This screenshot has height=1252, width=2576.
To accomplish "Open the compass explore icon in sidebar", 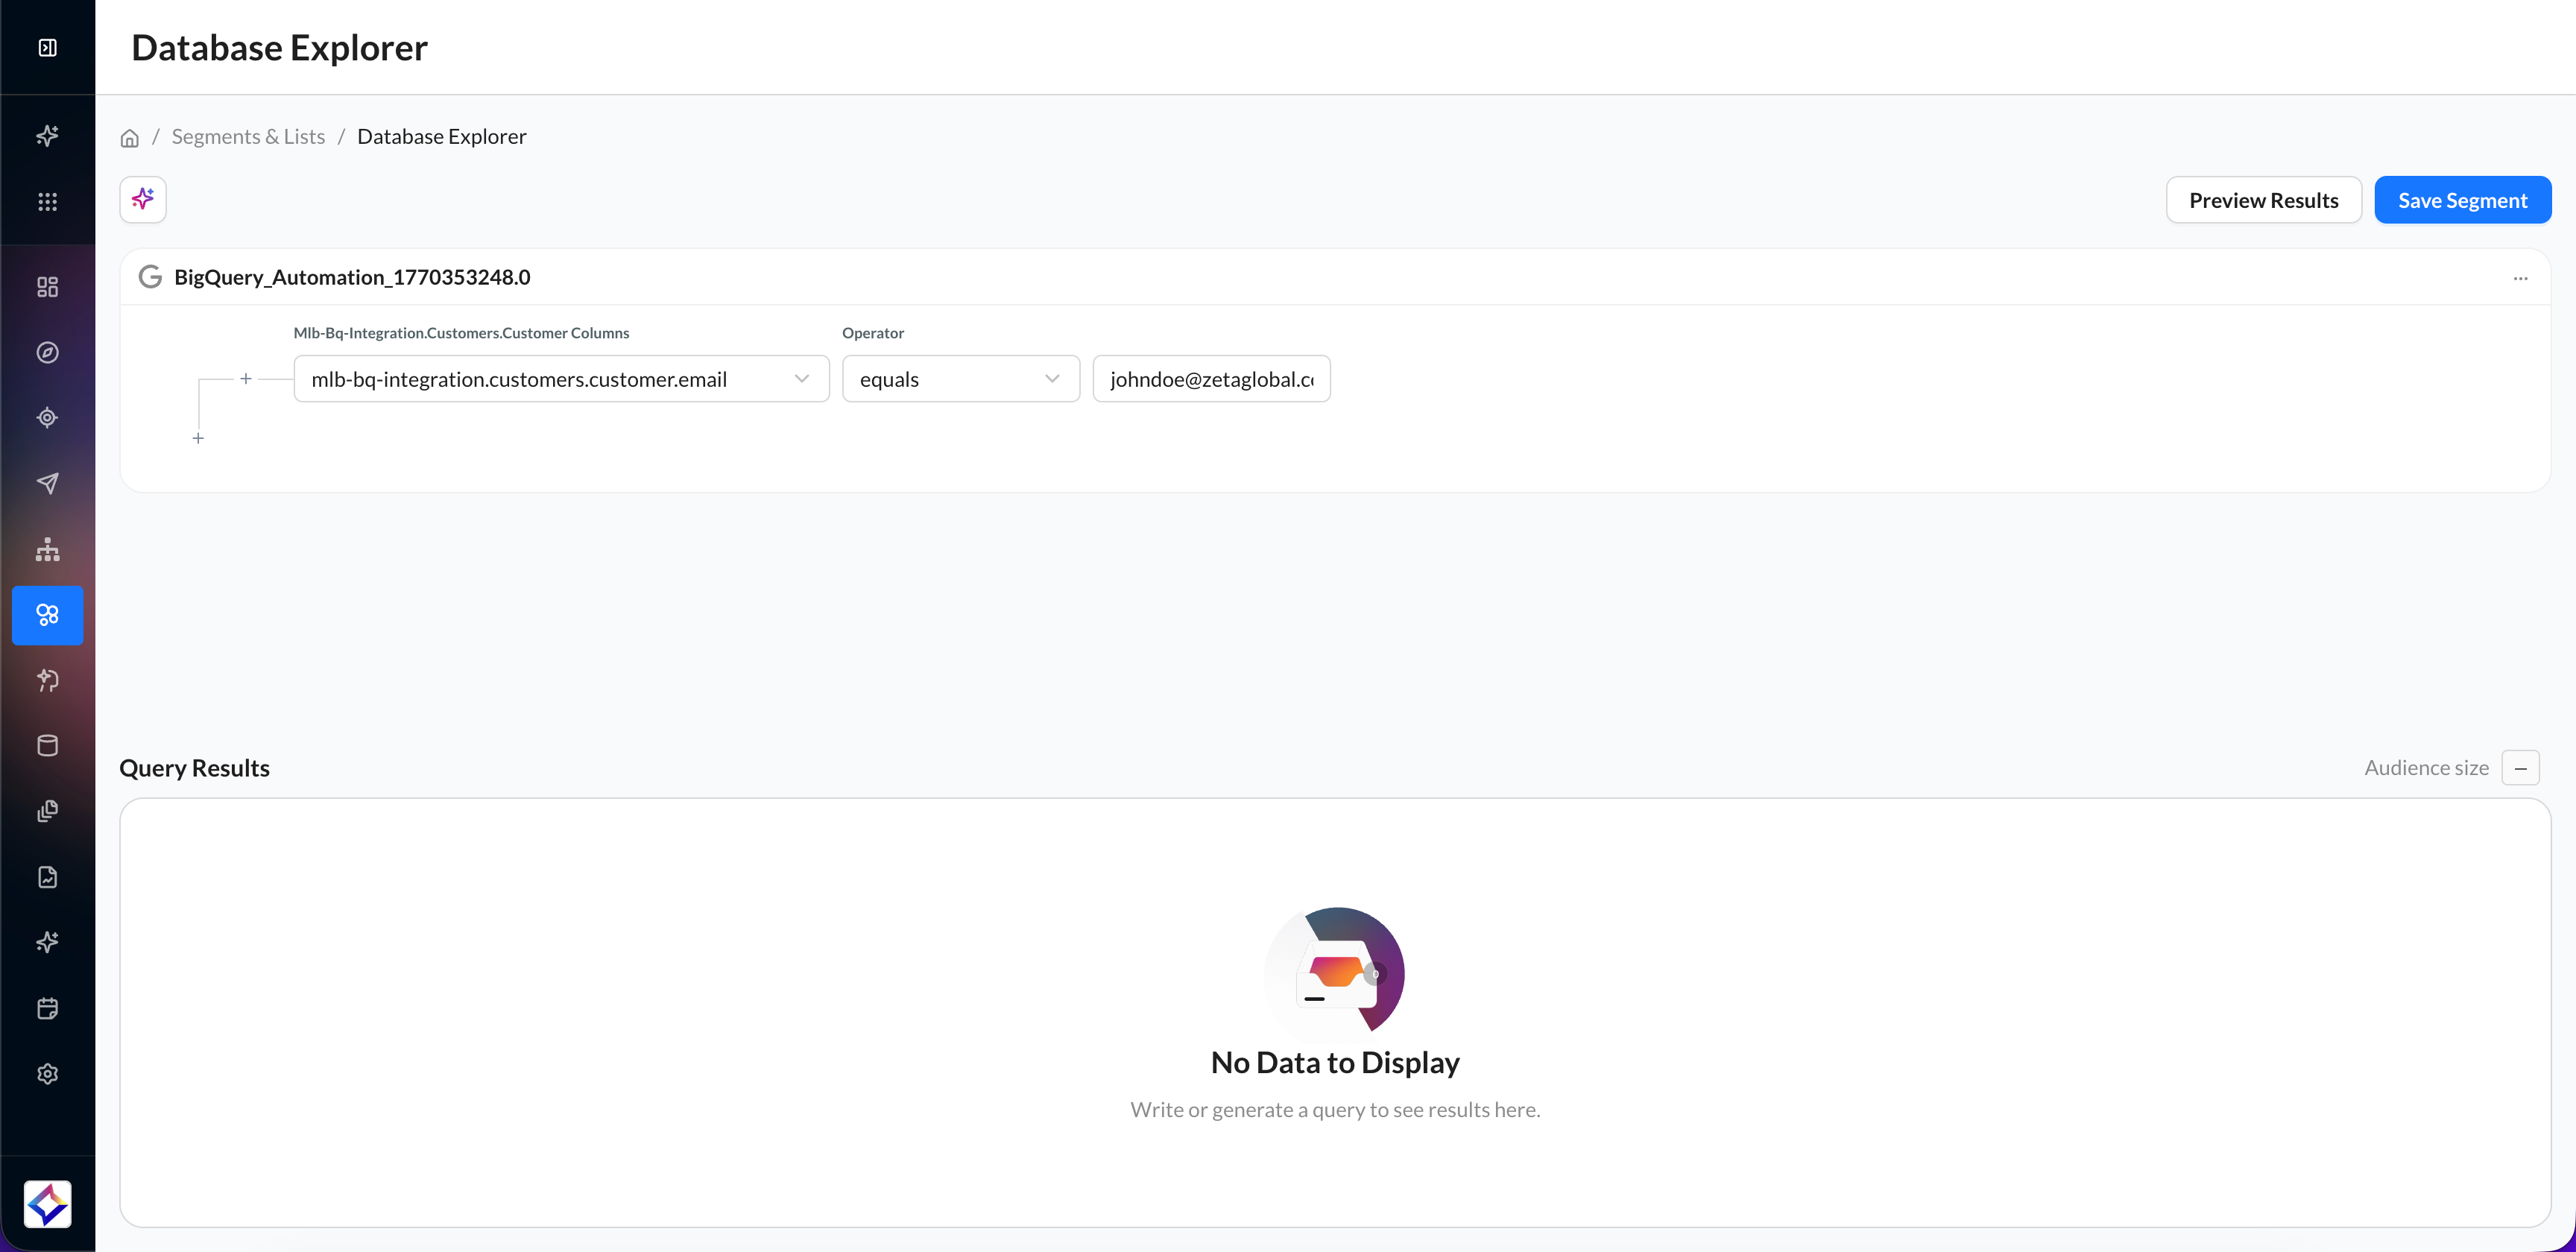I will click(47, 352).
